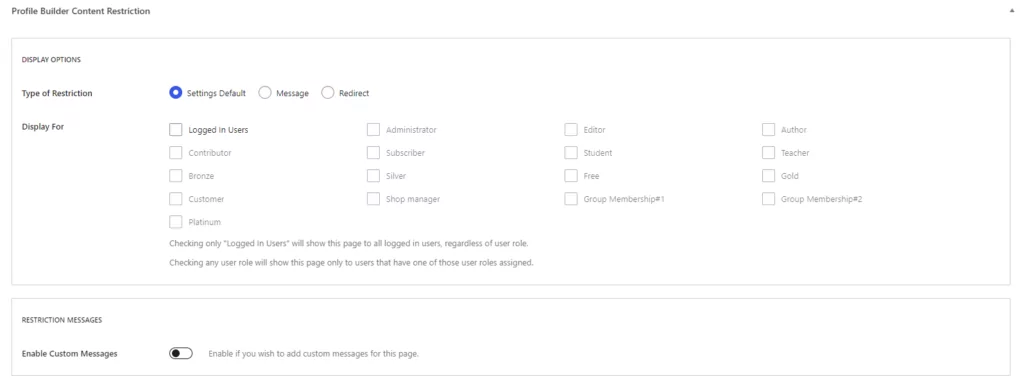
Task: Tick the Platinum role checkbox
Action: [x=175, y=222]
